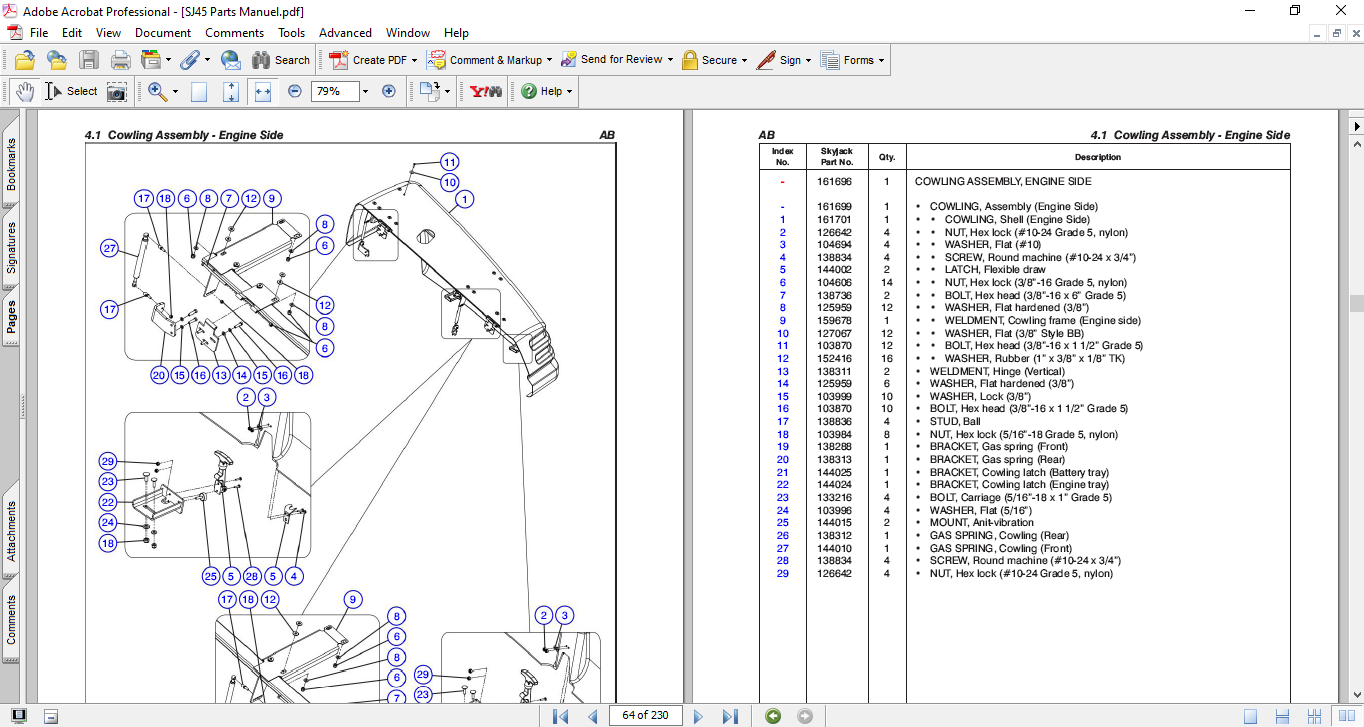Click the Send for Review button
This screenshot has height=727, width=1364.
coord(620,60)
